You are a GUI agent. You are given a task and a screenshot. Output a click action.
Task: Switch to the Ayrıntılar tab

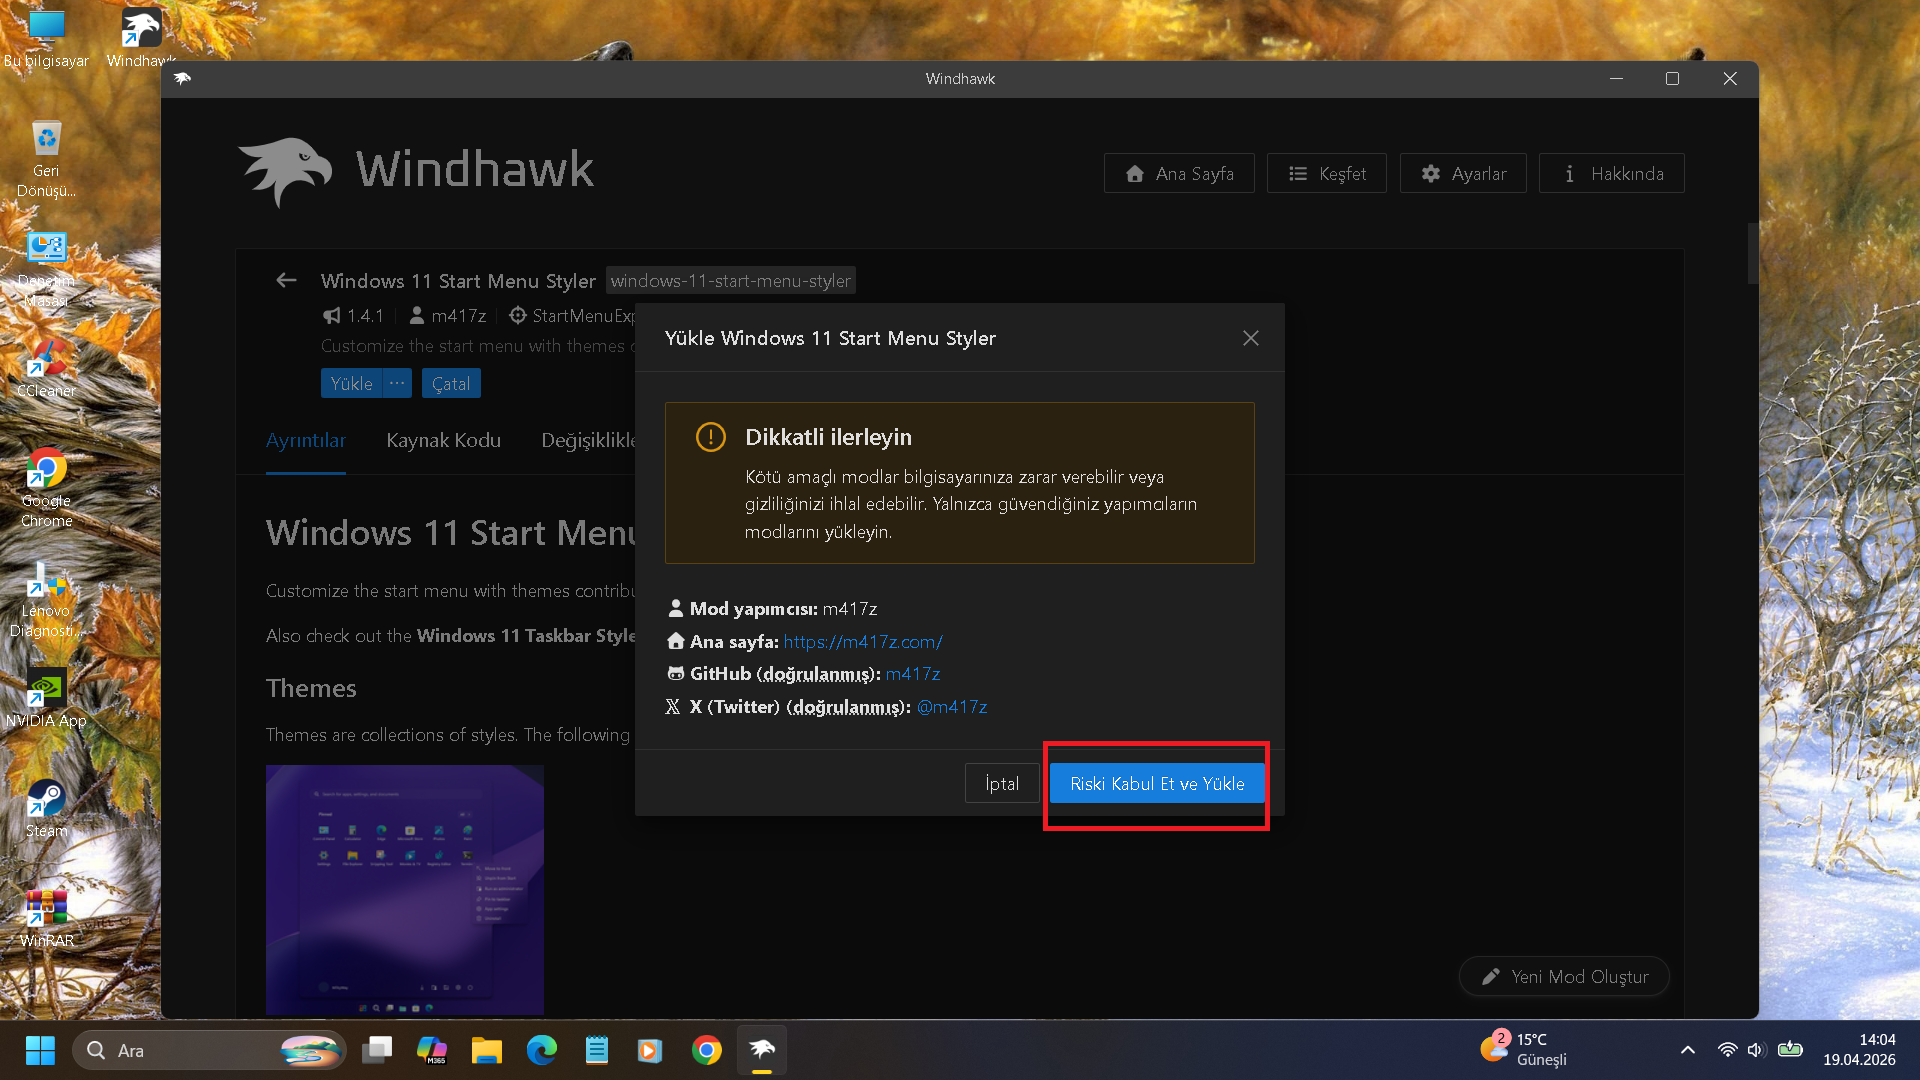pyautogui.click(x=306, y=440)
